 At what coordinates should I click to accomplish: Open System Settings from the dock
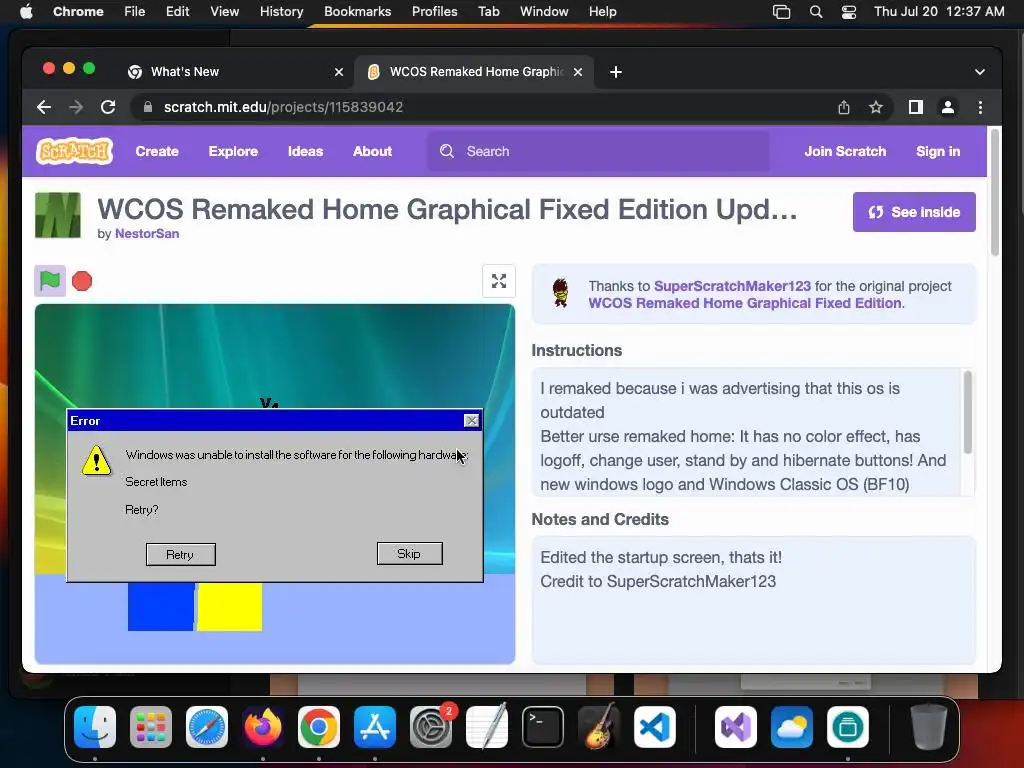coord(431,727)
